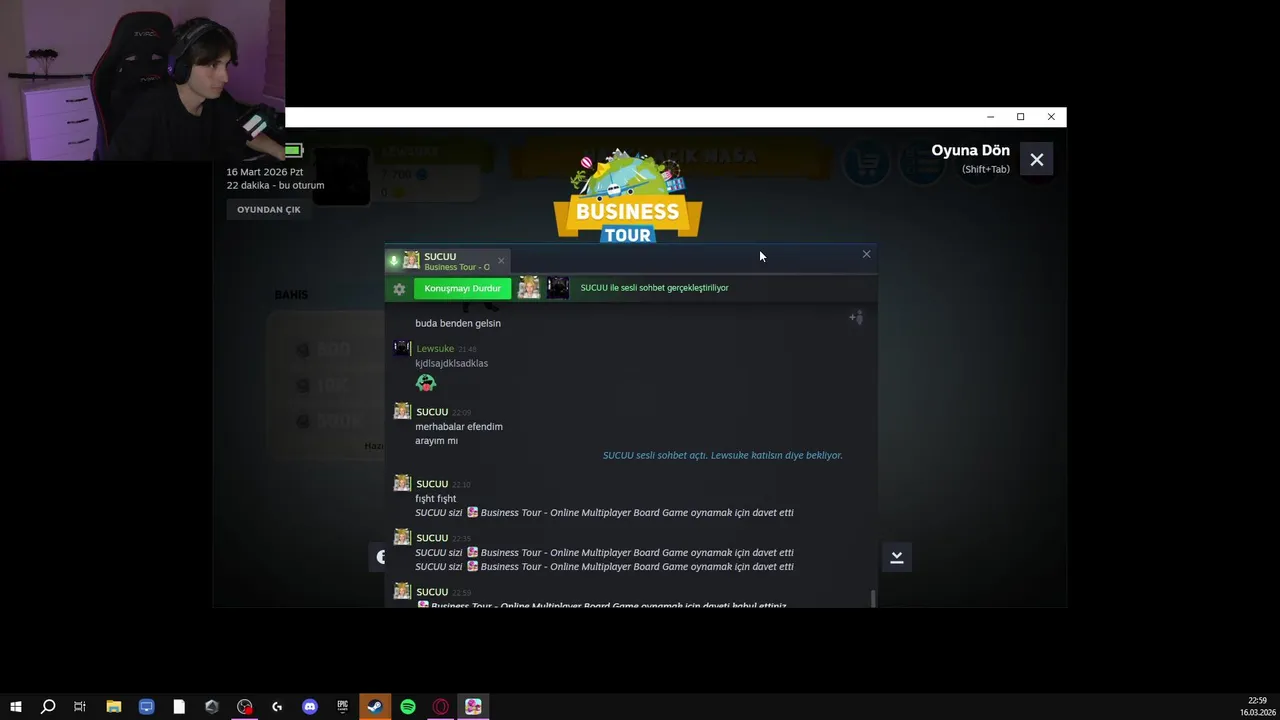The image size is (1280, 720).
Task: Click the 'SUCUU sesli sohbet açtı' notice
Action: coord(722,455)
